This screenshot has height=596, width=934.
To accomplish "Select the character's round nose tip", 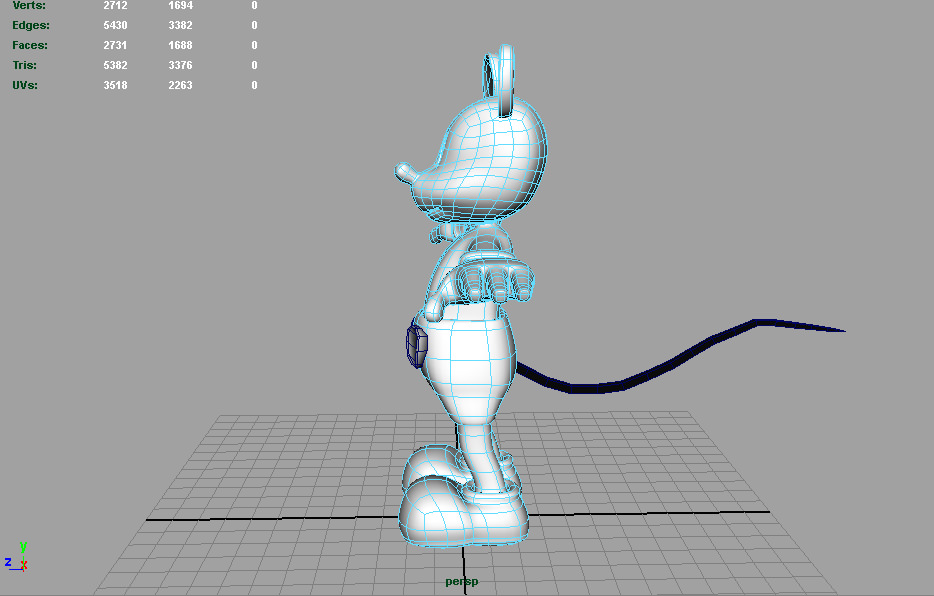I will coord(404,171).
